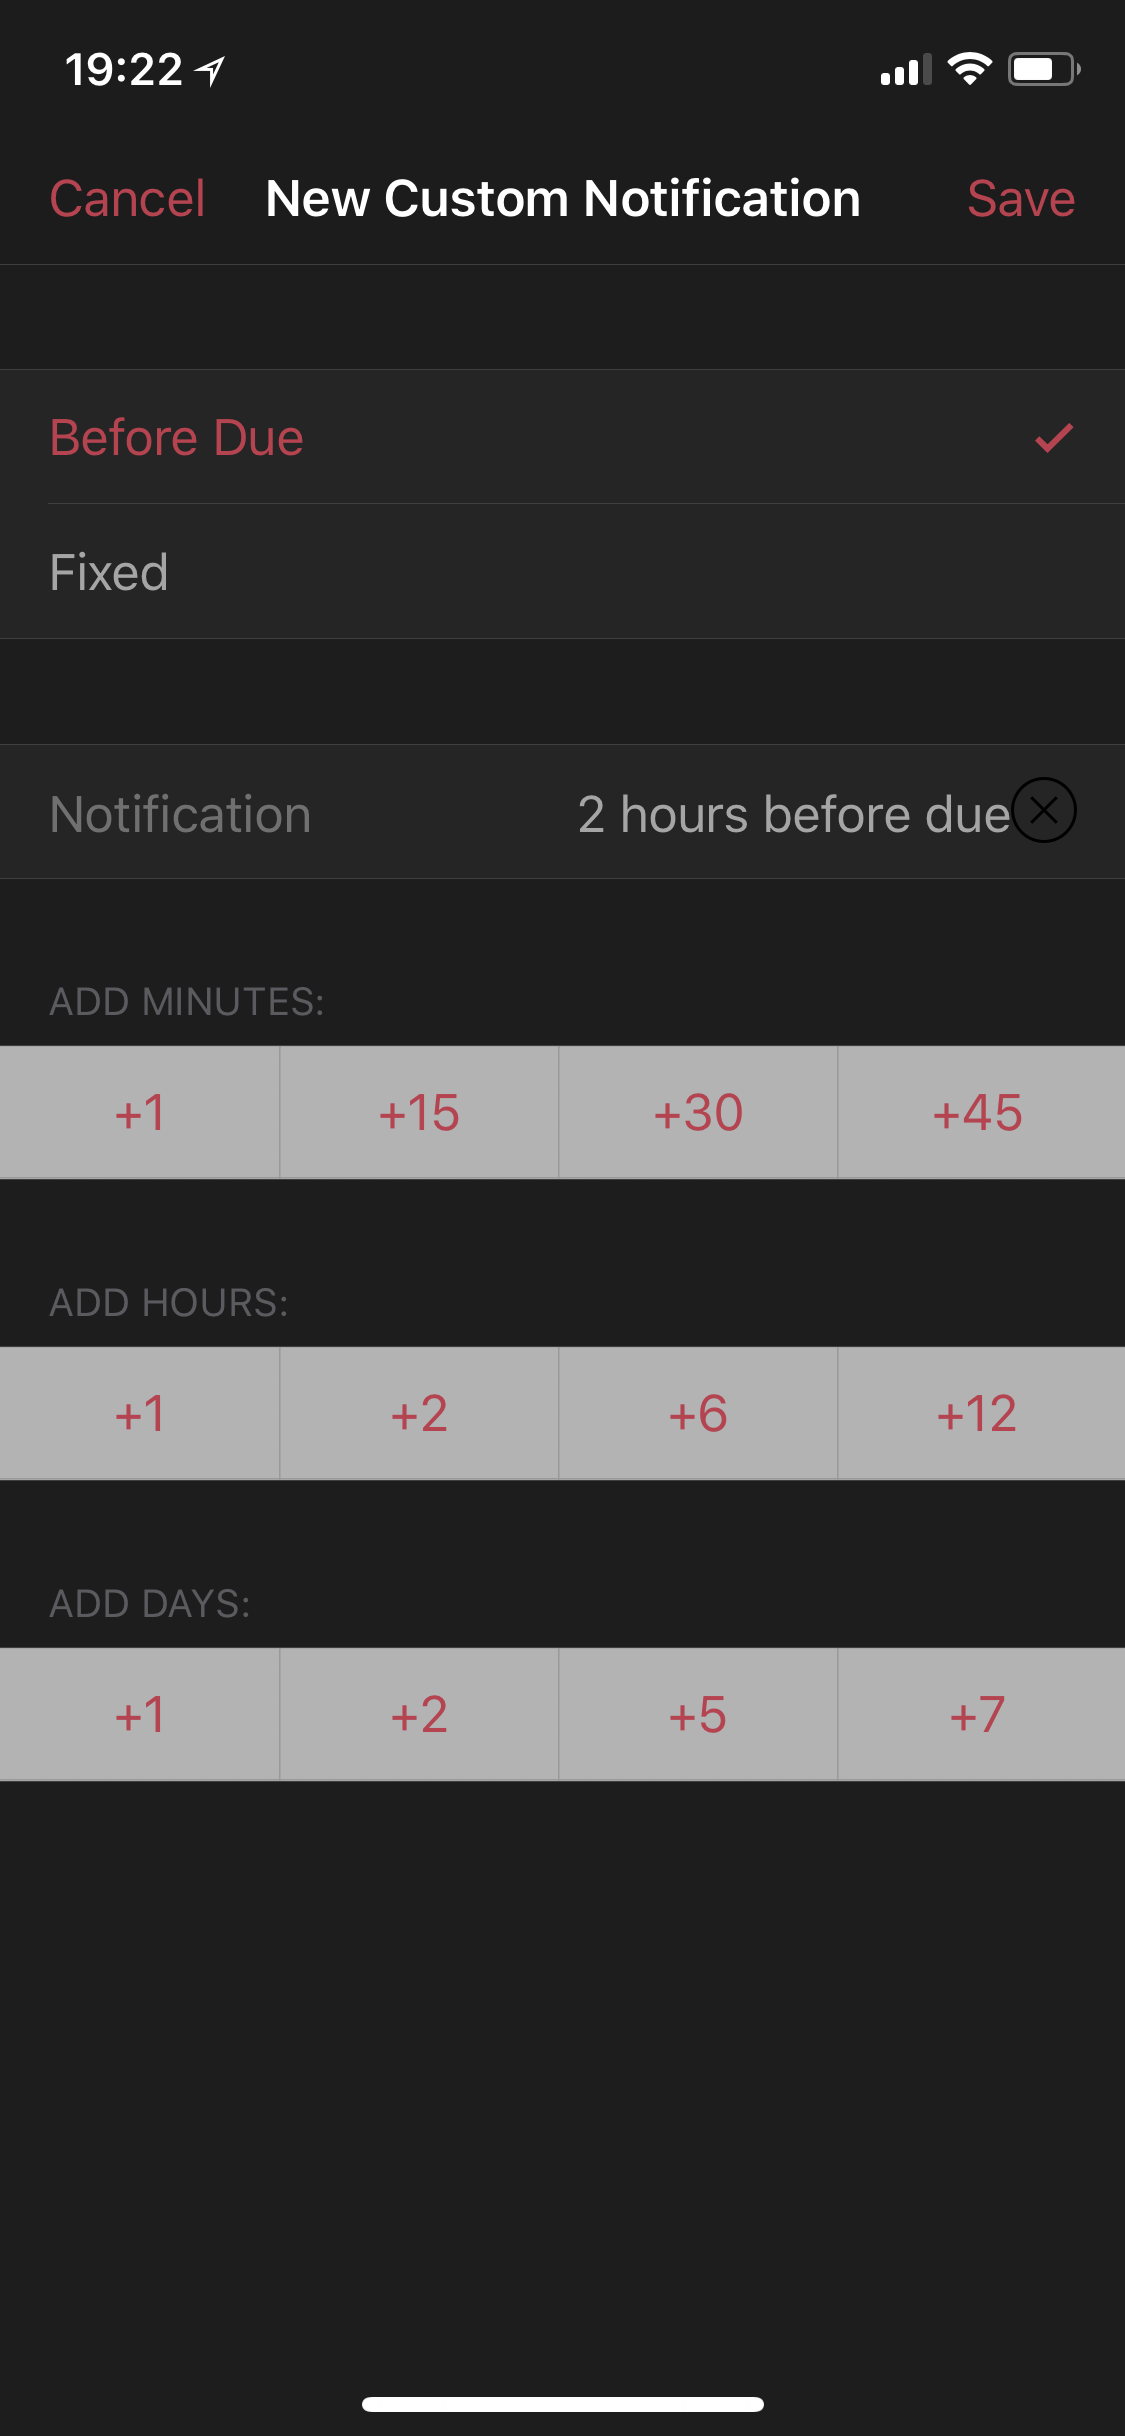1125x2436 pixels.
Task: Add 6 hours to the notification
Action: click(x=698, y=1414)
